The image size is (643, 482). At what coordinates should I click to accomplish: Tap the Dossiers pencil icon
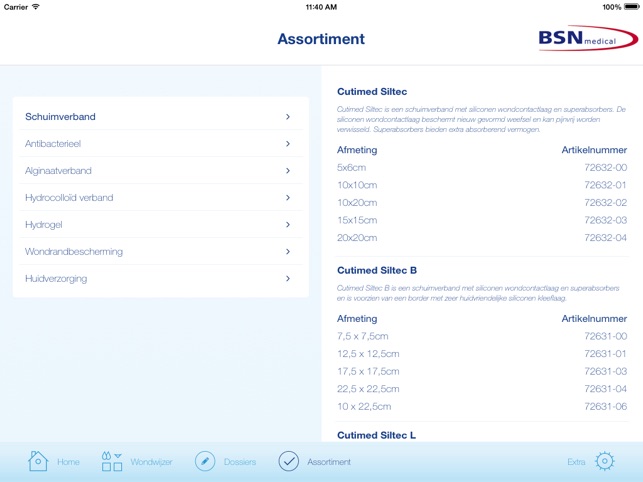pyautogui.click(x=205, y=461)
